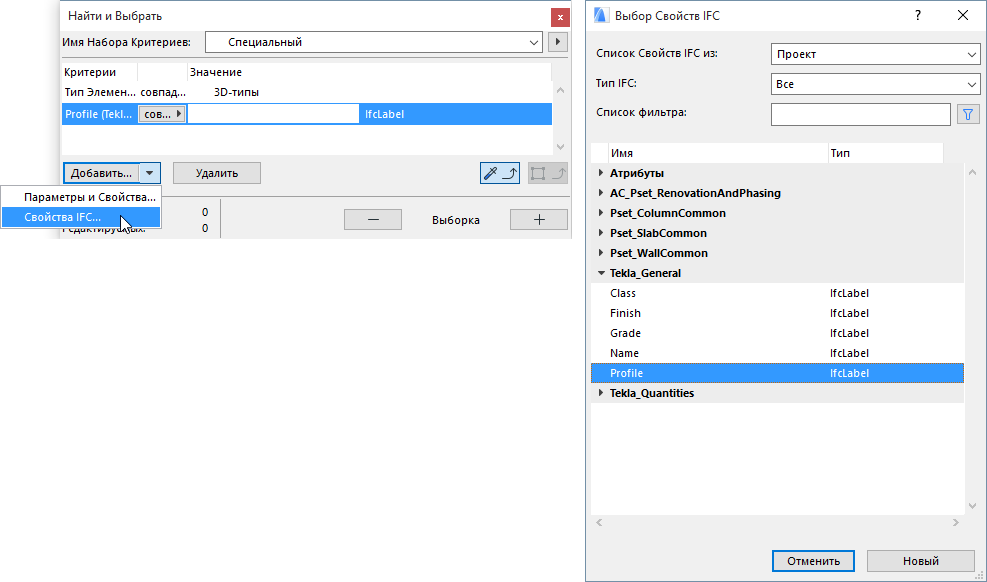
Task: Choose 'Параметры и Свойства...' menu item
Action: click(89, 197)
